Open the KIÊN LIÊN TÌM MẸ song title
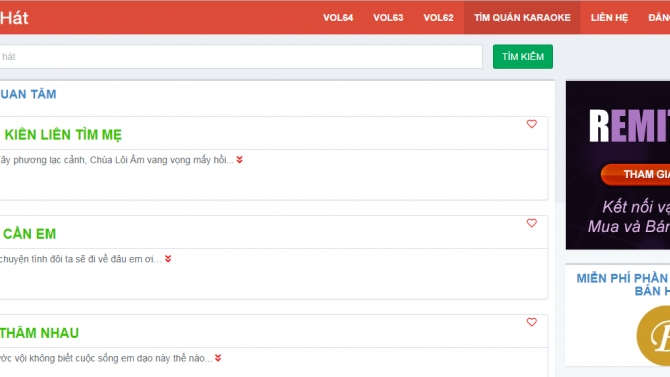Screen dimensions: 670x377 [63, 135]
